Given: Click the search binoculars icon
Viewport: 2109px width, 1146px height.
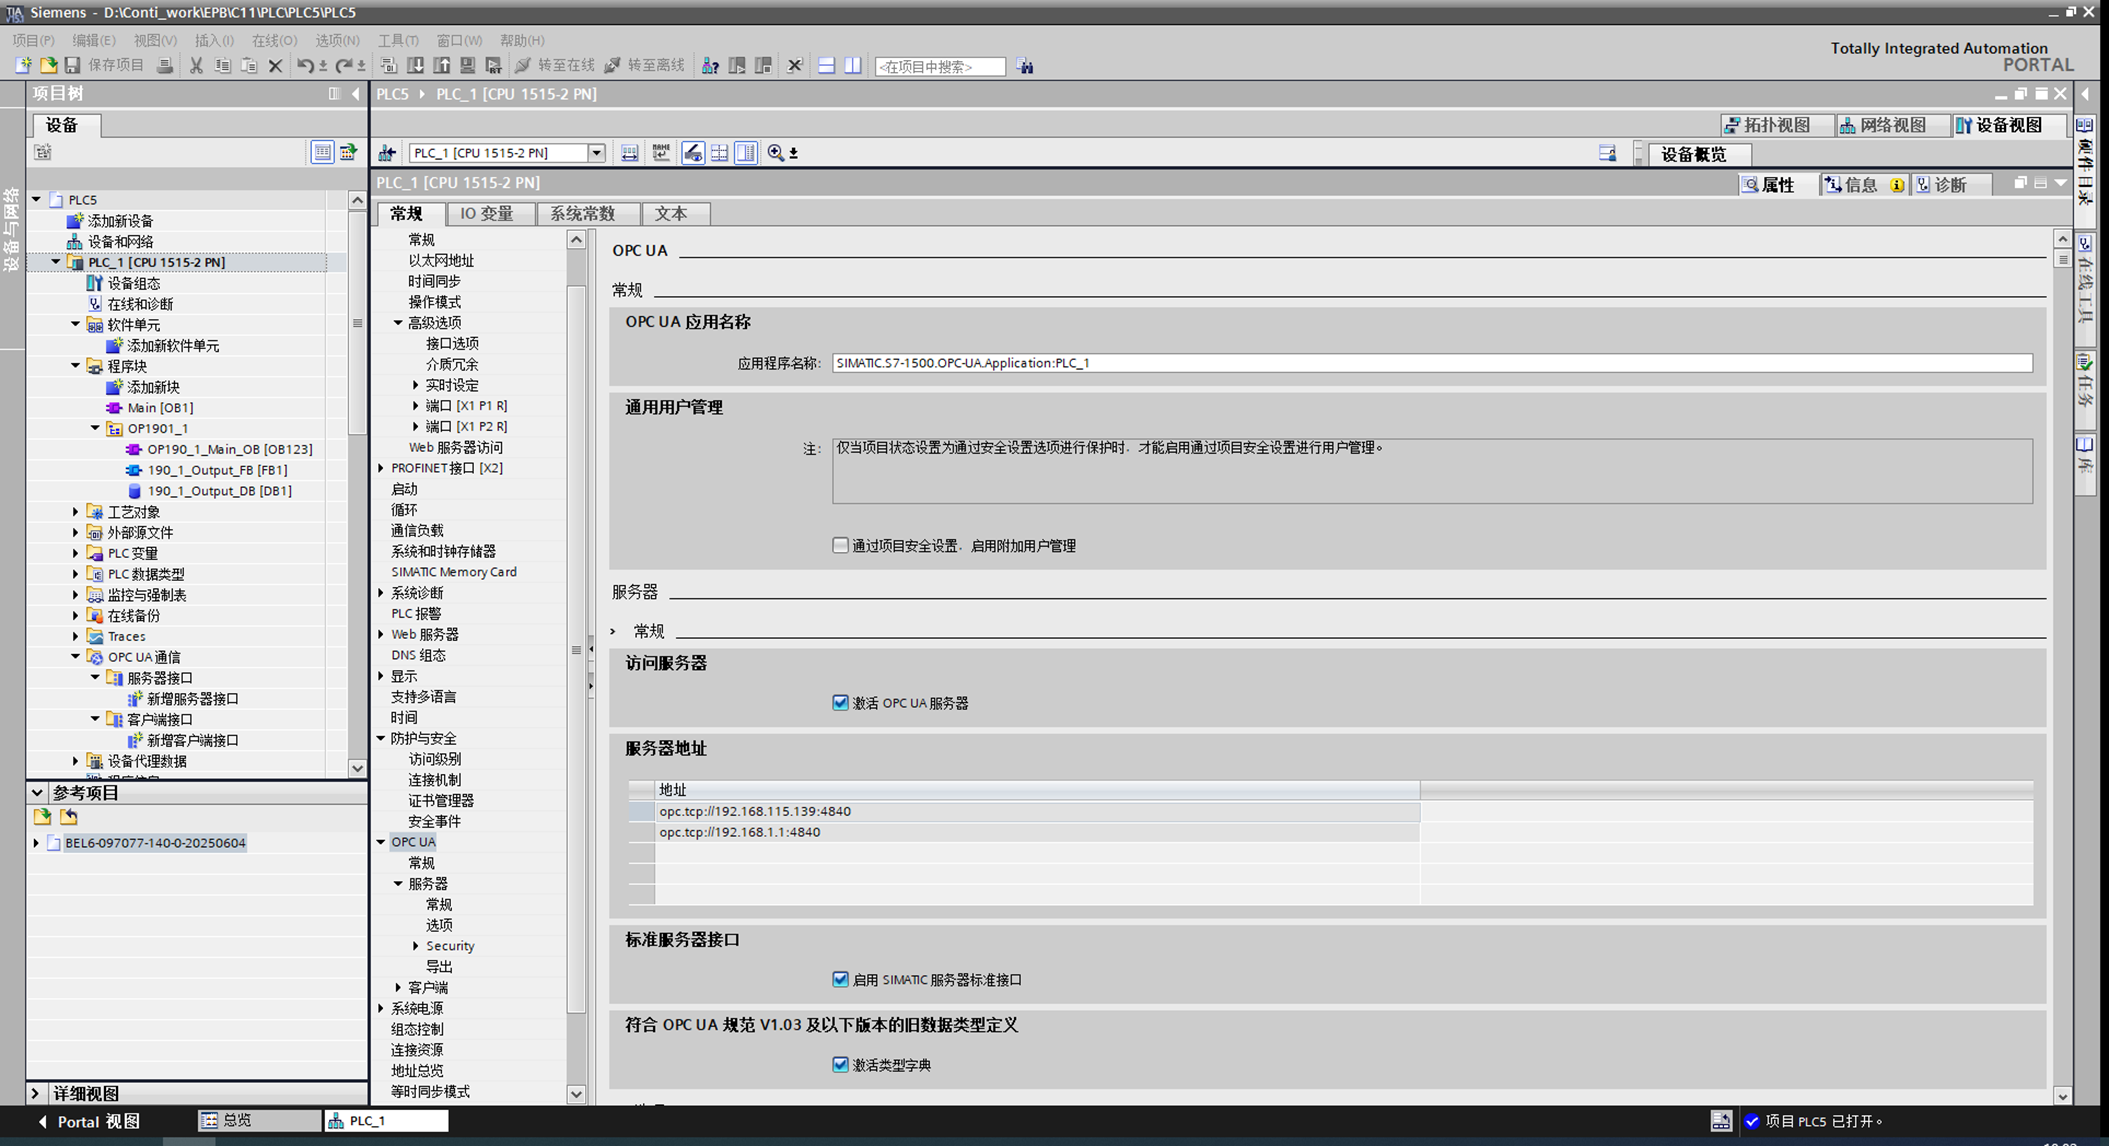Looking at the screenshot, I should coord(1025,66).
